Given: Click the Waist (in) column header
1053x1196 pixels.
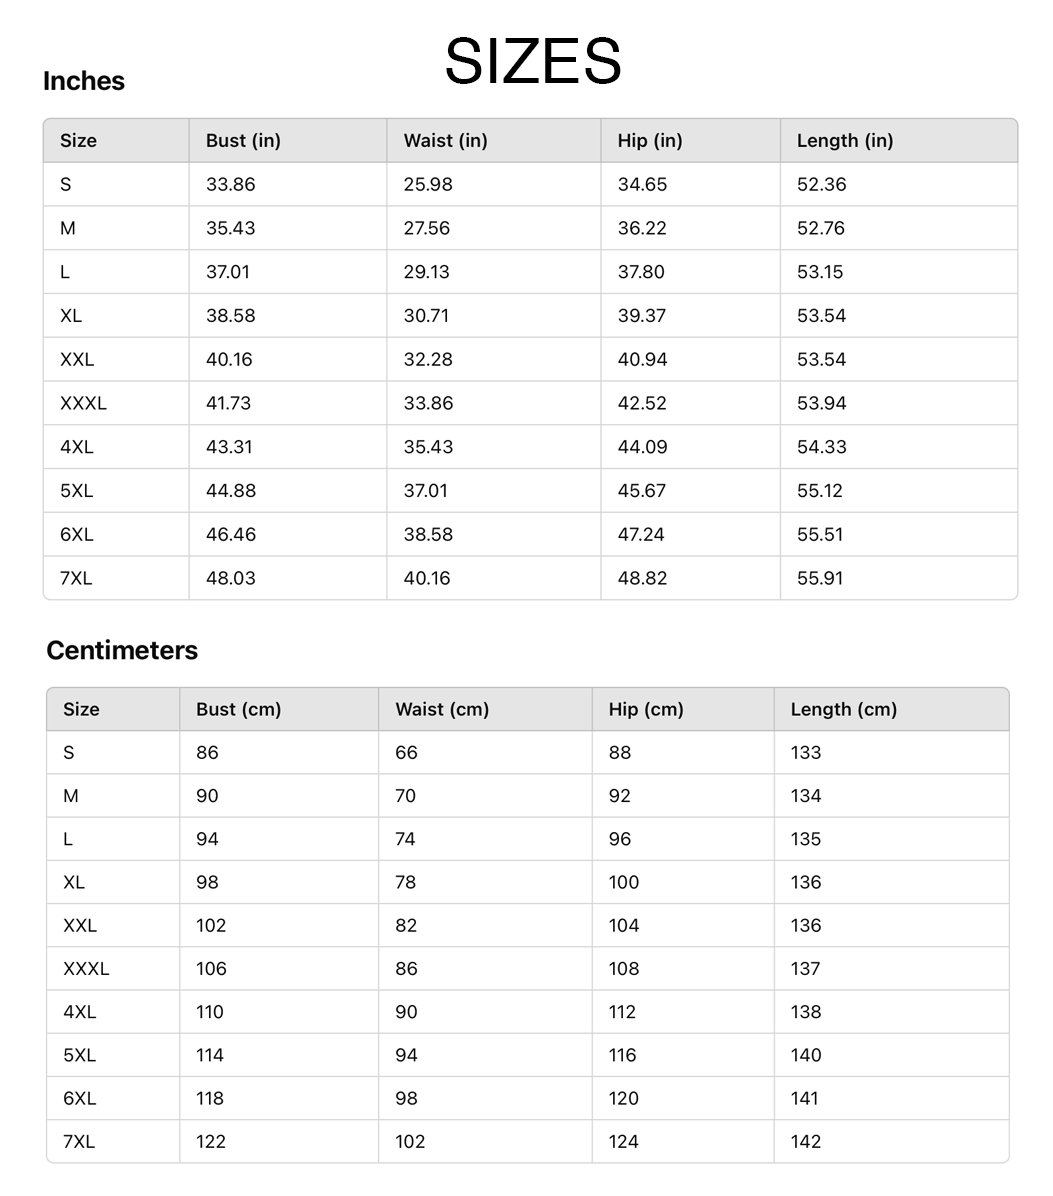Looking at the screenshot, I should [445, 141].
